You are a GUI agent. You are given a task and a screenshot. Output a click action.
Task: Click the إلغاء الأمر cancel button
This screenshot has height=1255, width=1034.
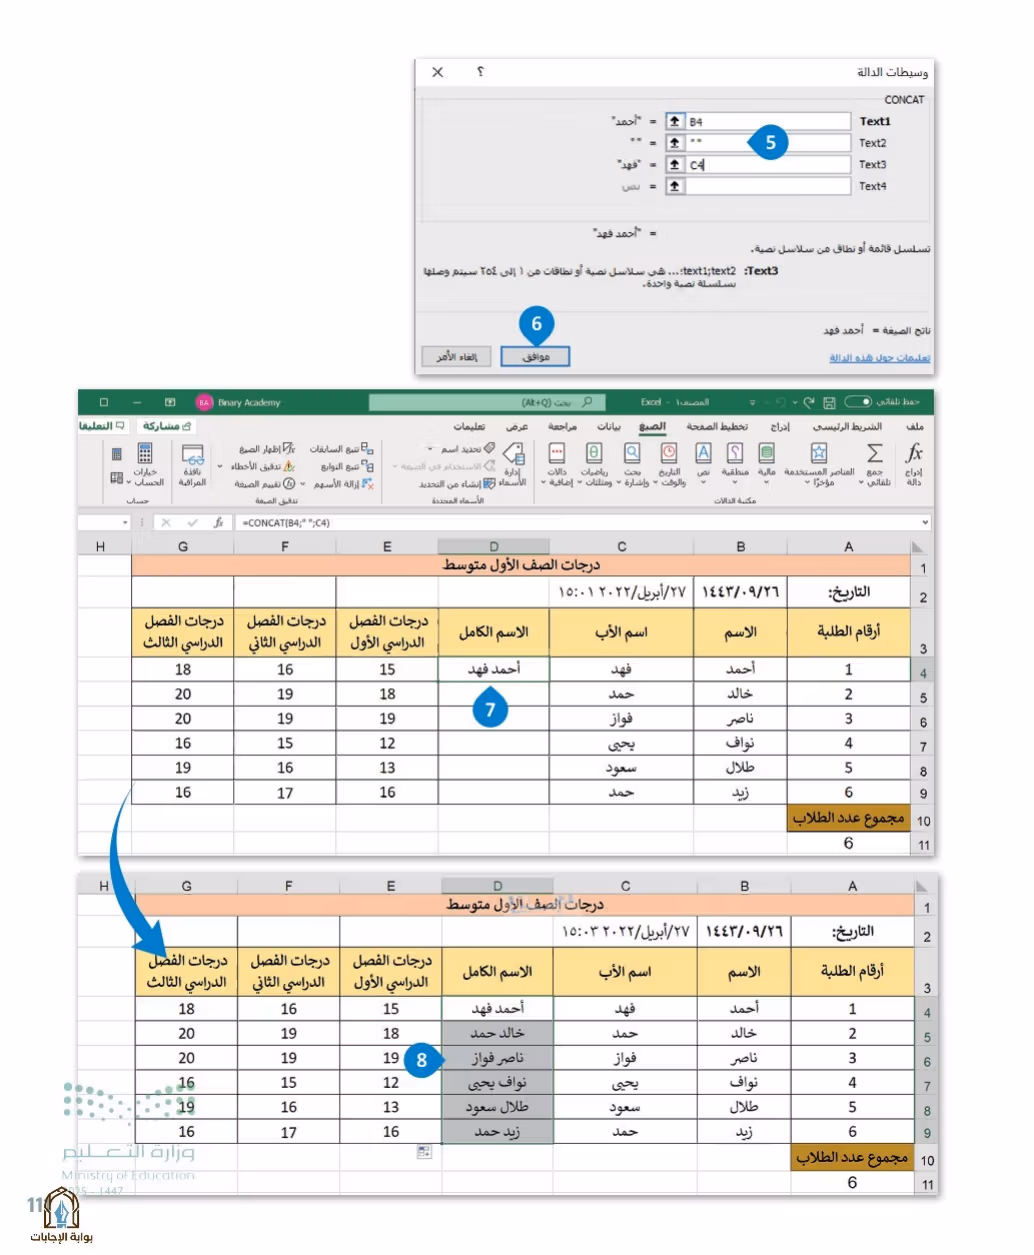pos(457,356)
